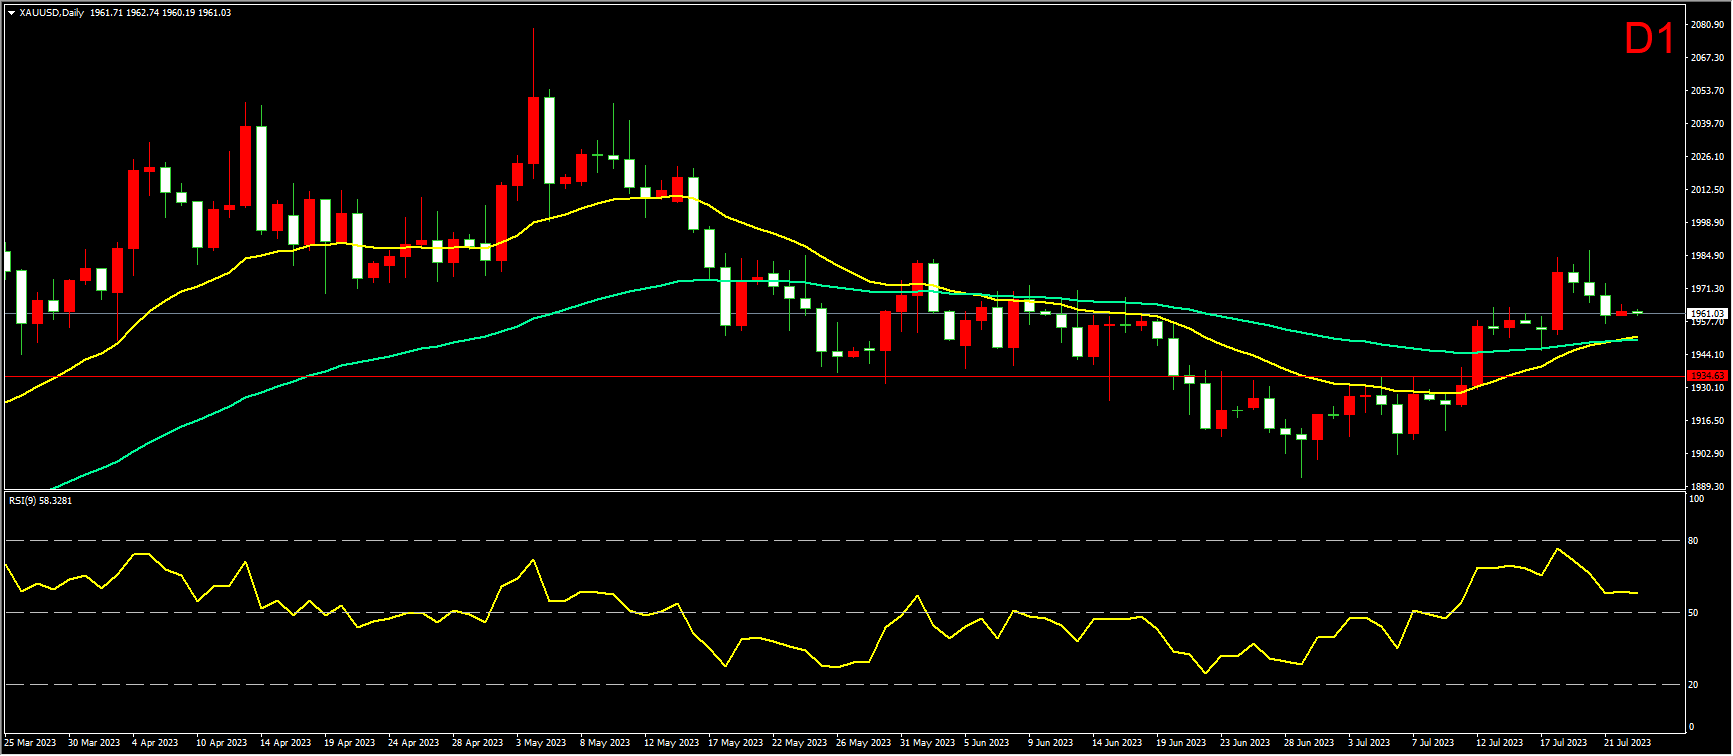Image resolution: width=1733 pixels, height=756 pixels.
Task: Click the 25 Mar 2023 date label
Action: [30, 743]
